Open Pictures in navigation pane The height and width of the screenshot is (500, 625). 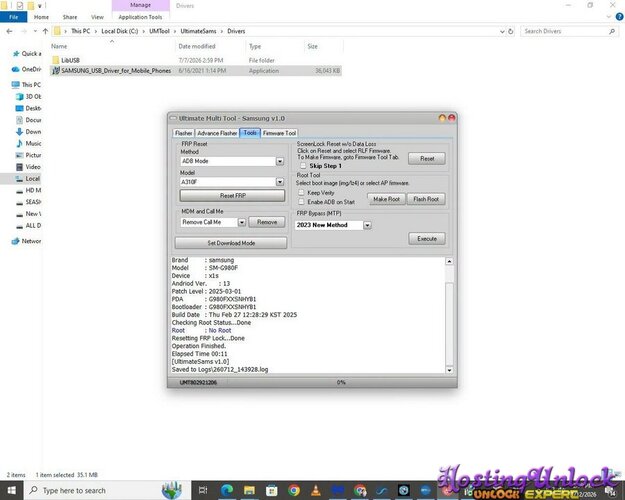coord(29,155)
